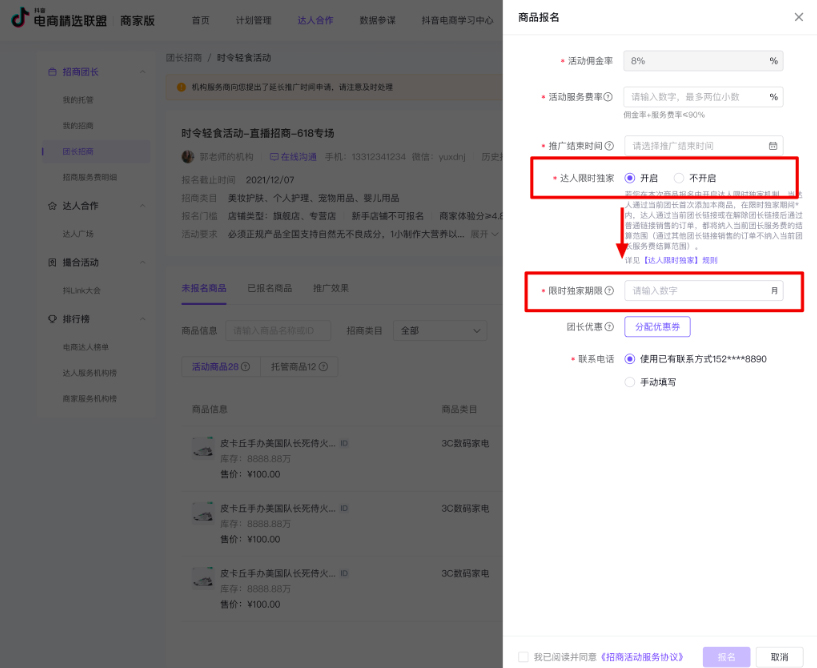Screen dimensions: 817x668
Task: Click the 分配优惠券 button
Action: (x=657, y=327)
